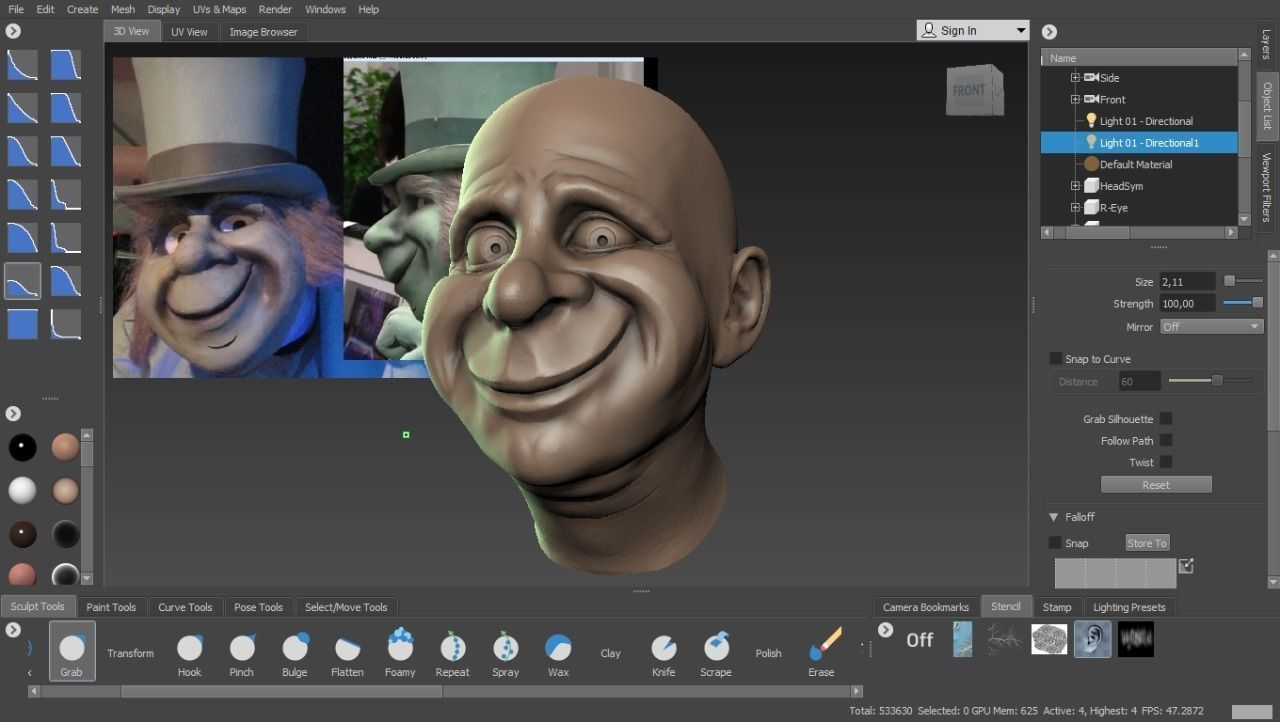Choose the Polish tool
The width and height of the screenshot is (1280, 722).
(769, 653)
